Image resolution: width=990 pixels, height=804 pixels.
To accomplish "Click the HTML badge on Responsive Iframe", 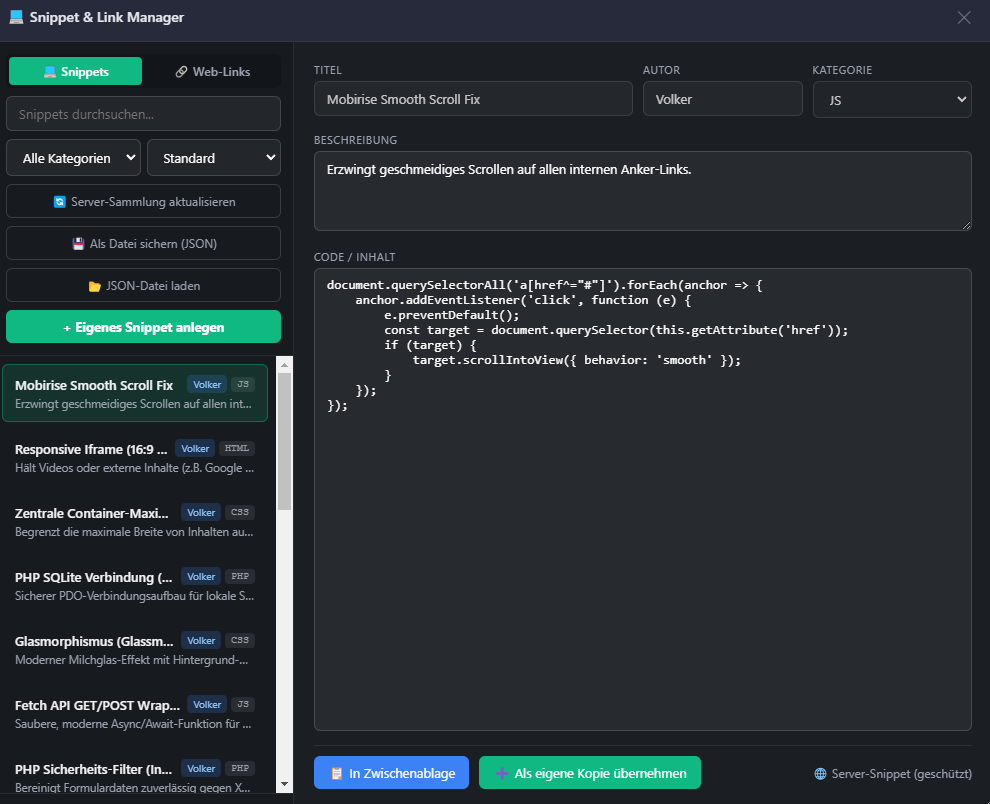I will [237, 448].
